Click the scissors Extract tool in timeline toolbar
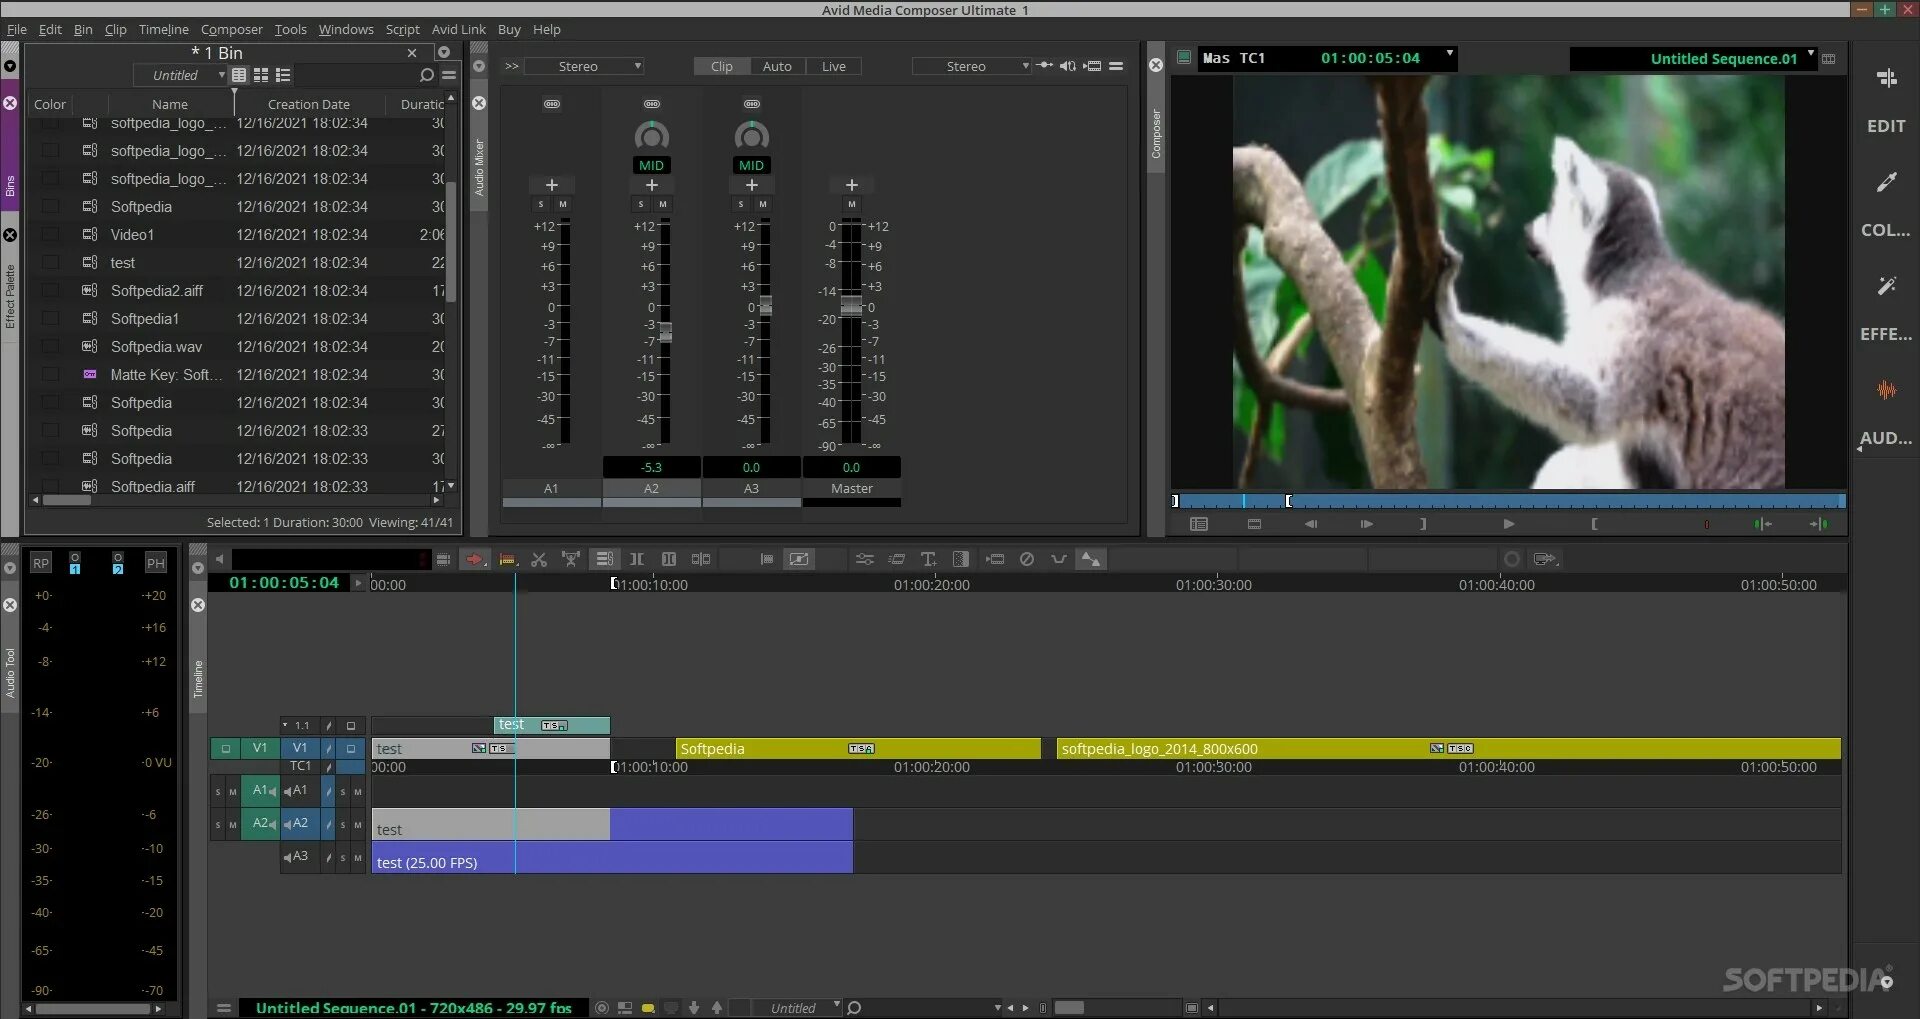Viewport: 1920px width, 1019px height. pyautogui.click(x=539, y=560)
